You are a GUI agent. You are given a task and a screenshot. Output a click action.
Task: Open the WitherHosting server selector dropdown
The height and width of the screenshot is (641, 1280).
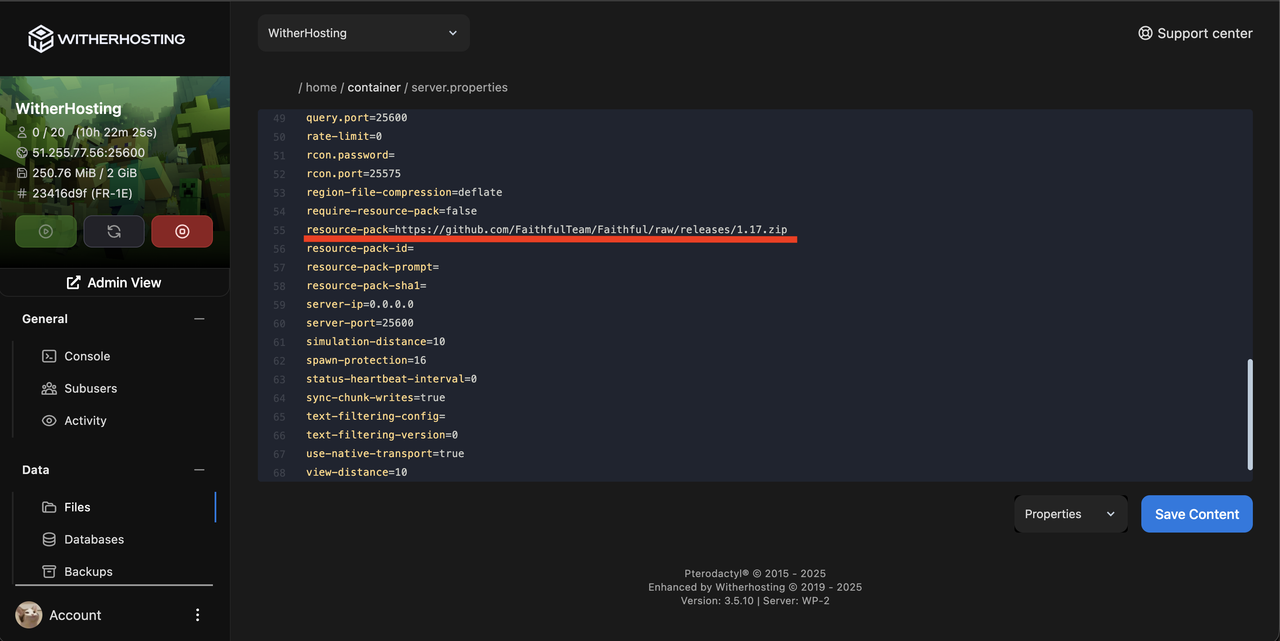coord(364,33)
